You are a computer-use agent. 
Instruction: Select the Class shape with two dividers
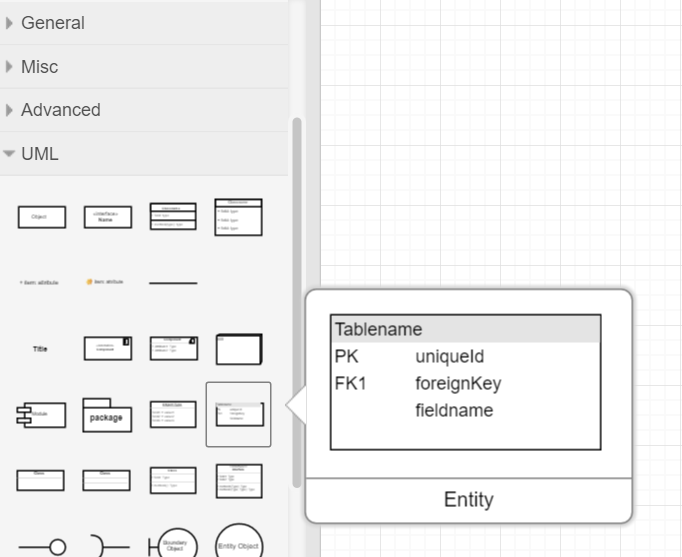click(107, 480)
